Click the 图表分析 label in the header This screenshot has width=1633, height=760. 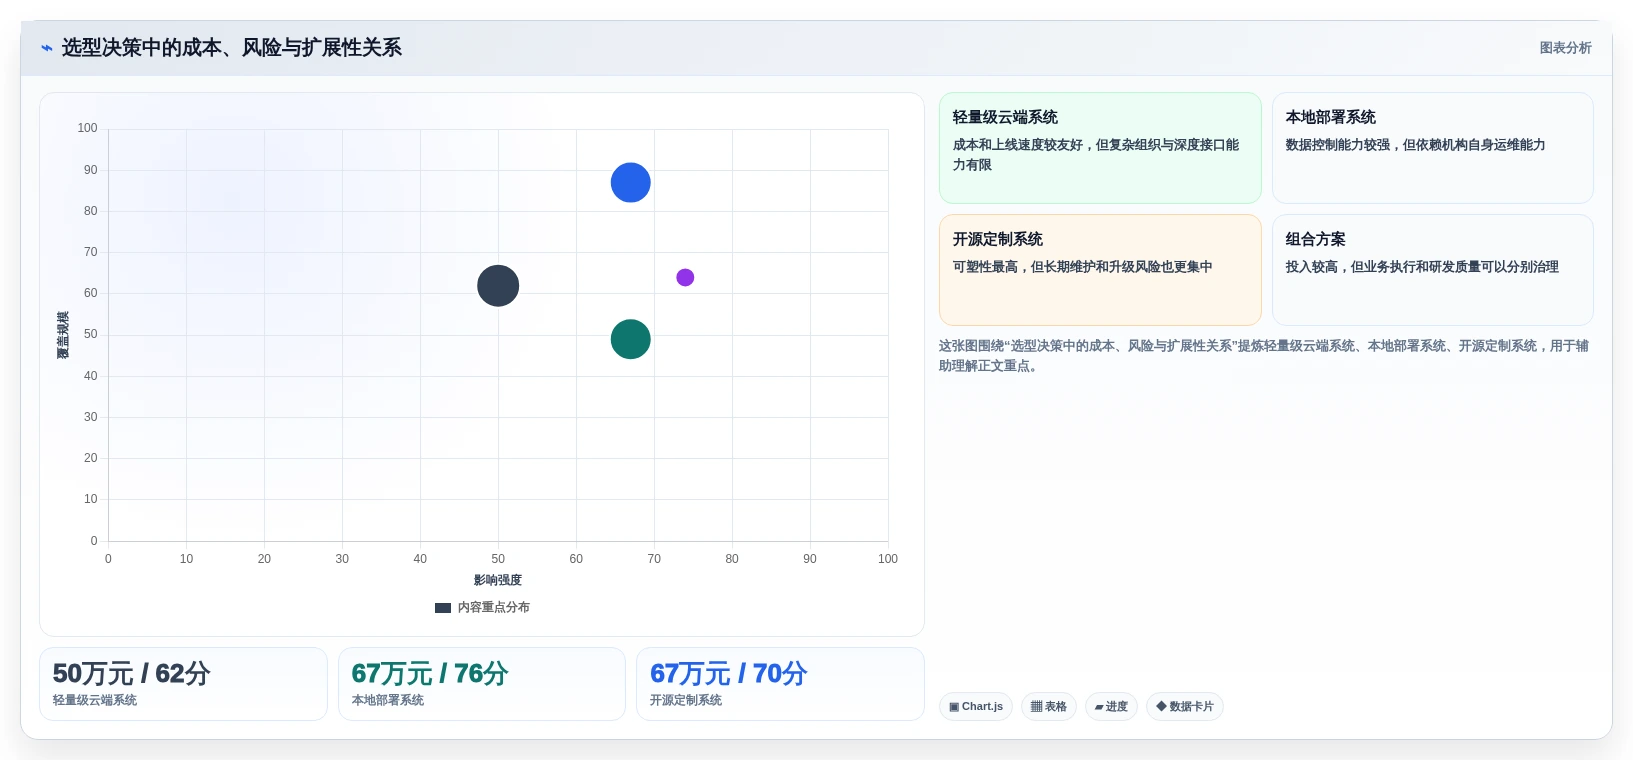tap(1565, 48)
